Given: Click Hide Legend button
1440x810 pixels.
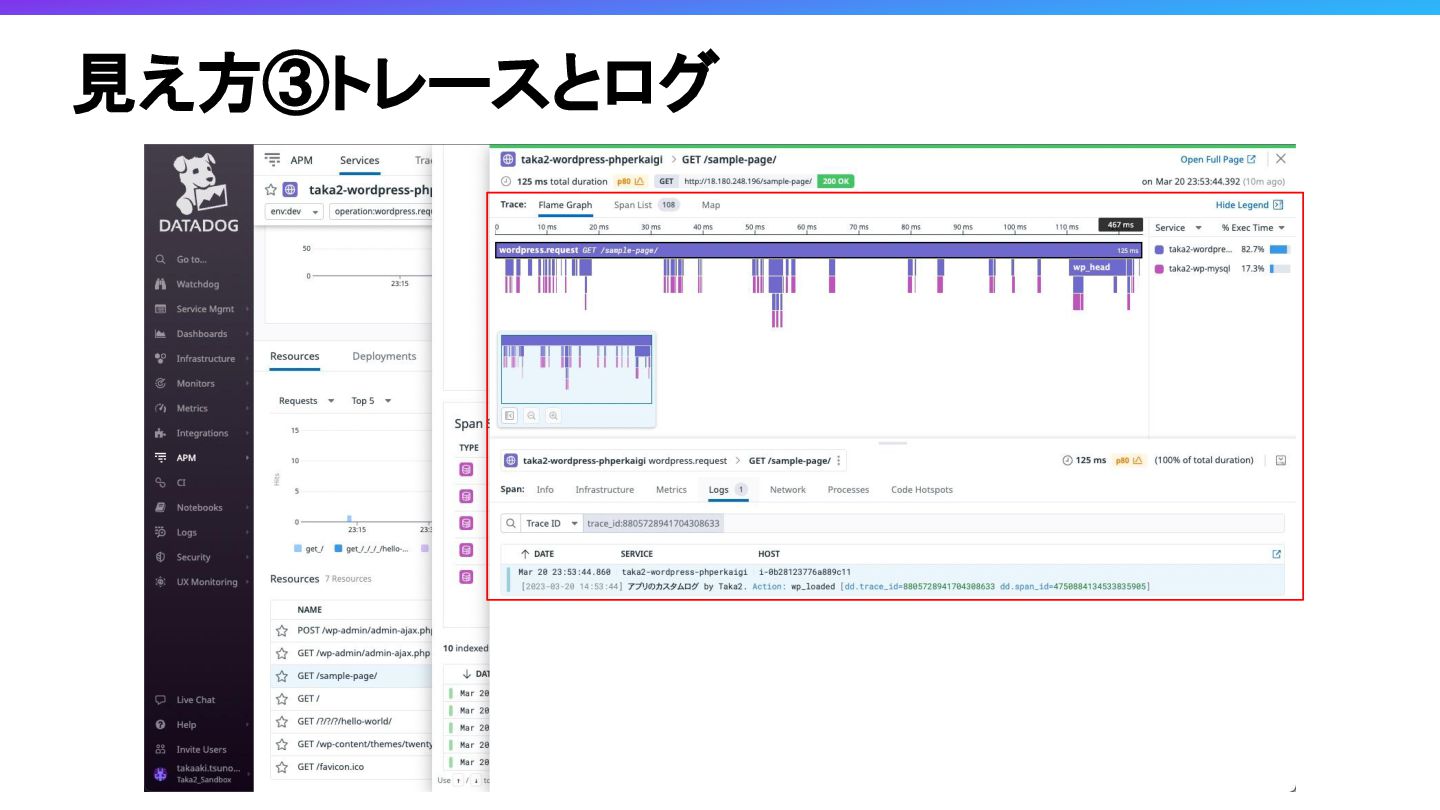Looking at the screenshot, I should pyautogui.click(x=1249, y=205).
